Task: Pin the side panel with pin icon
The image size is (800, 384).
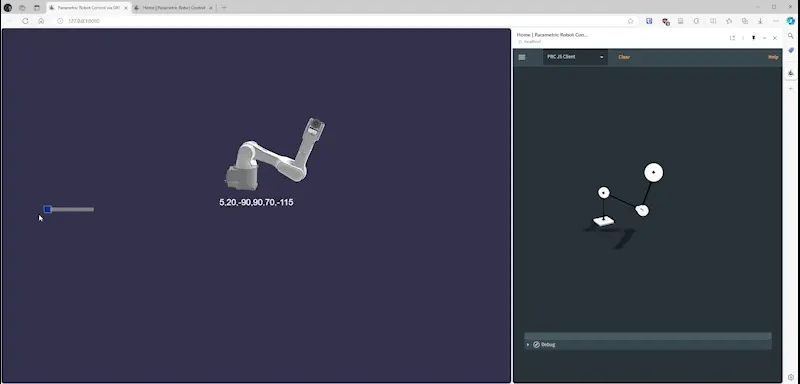Action: [754, 38]
